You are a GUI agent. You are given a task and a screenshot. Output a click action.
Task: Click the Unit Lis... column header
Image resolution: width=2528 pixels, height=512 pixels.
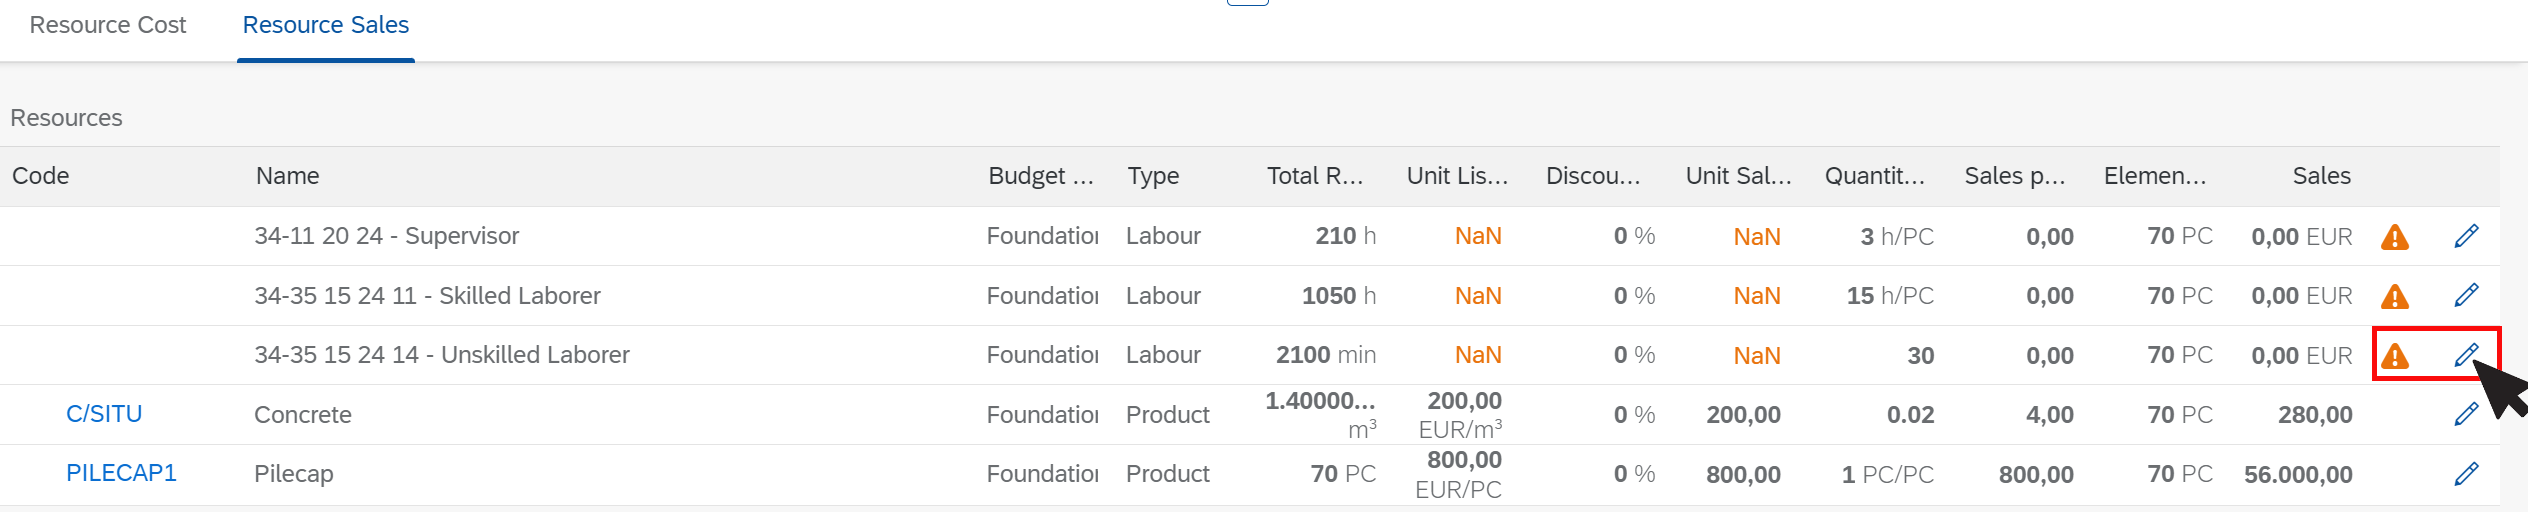1457,176
